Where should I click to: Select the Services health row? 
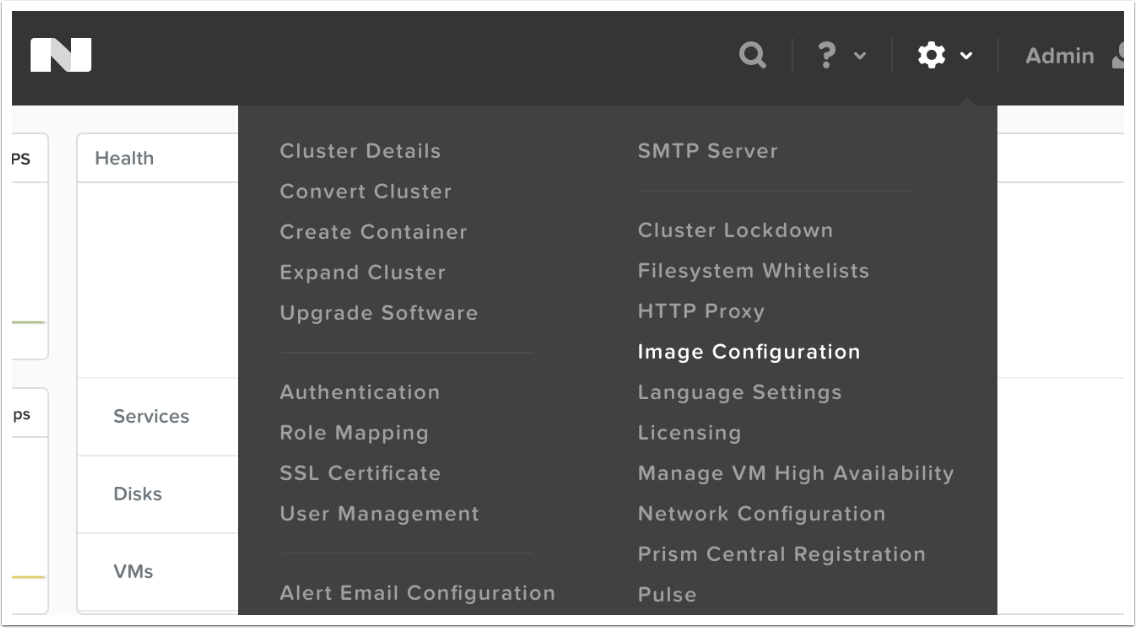(x=151, y=416)
